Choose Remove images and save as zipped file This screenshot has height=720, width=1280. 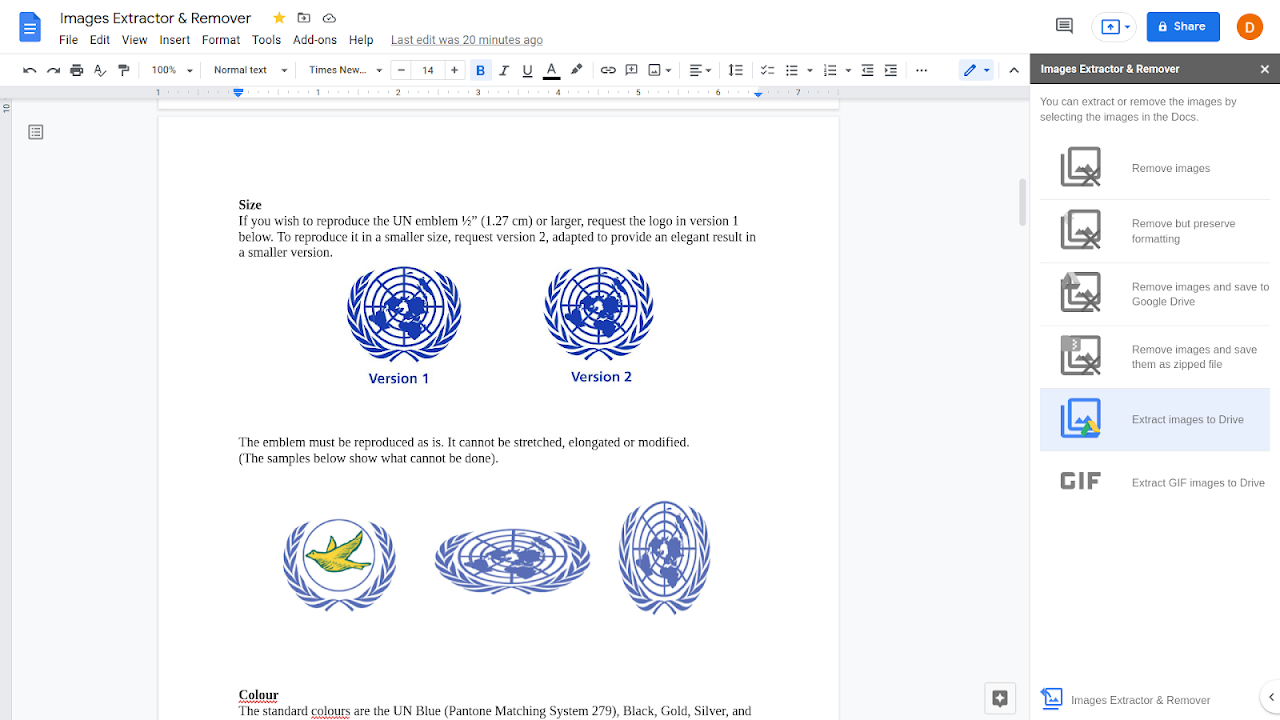pyautogui.click(x=1155, y=357)
